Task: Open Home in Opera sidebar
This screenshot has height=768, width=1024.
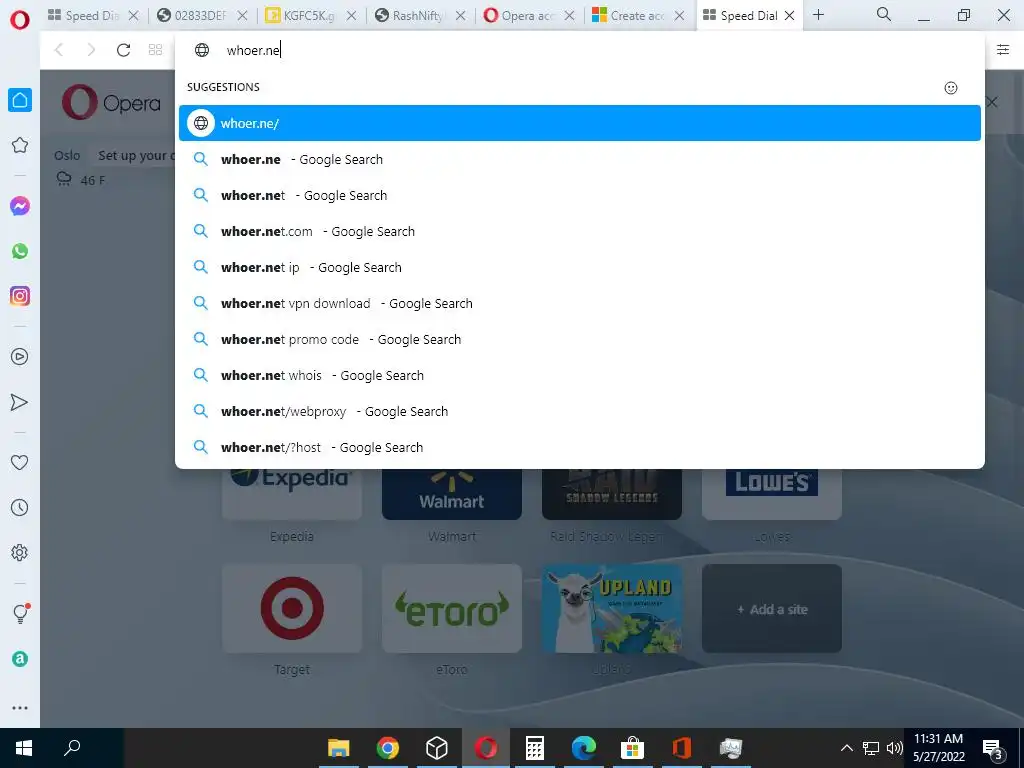Action: tap(20, 100)
